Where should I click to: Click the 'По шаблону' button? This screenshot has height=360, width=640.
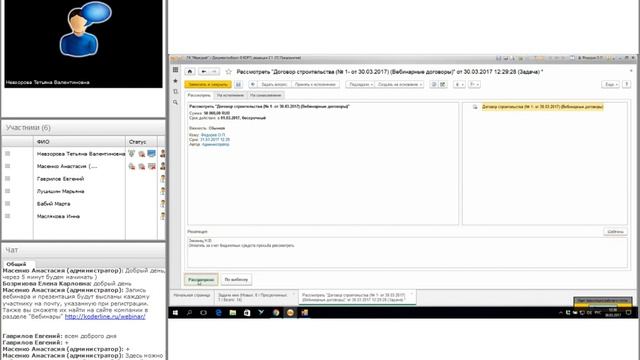[236, 280]
